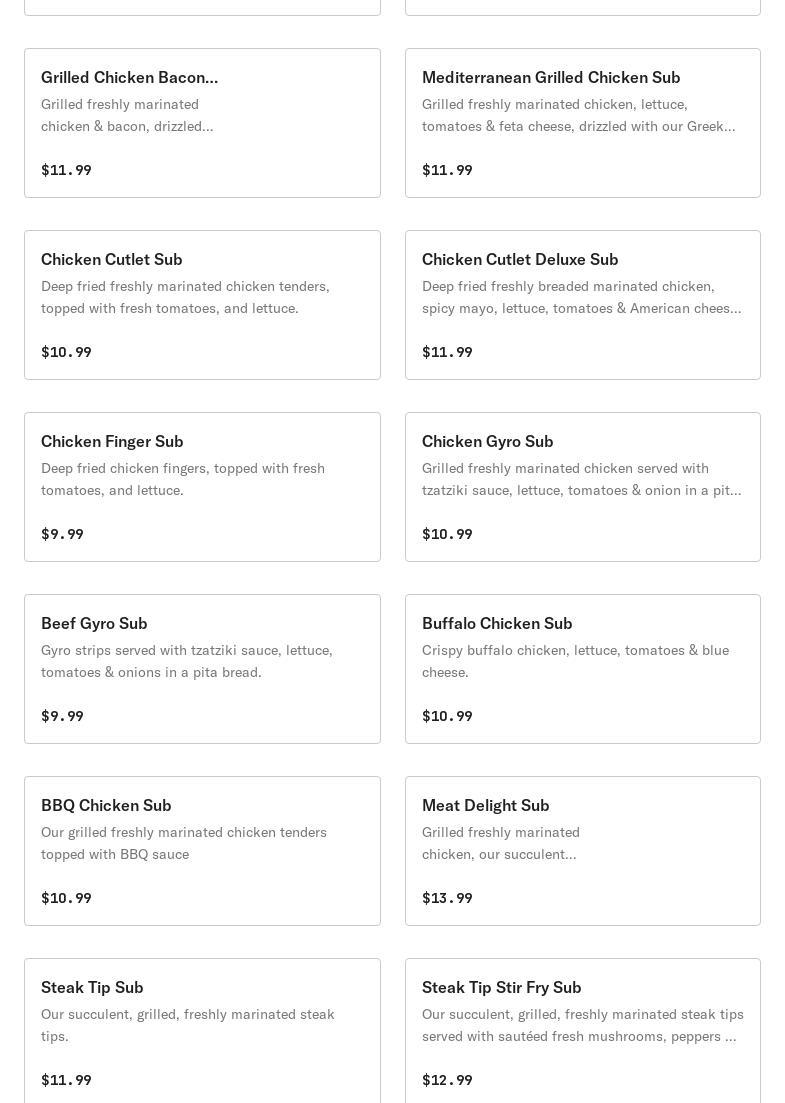Image resolution: width=785 pixels, height=1103 pixels.
Task: Choose the Chicken Finger Sub card
Action: [202, 487]
